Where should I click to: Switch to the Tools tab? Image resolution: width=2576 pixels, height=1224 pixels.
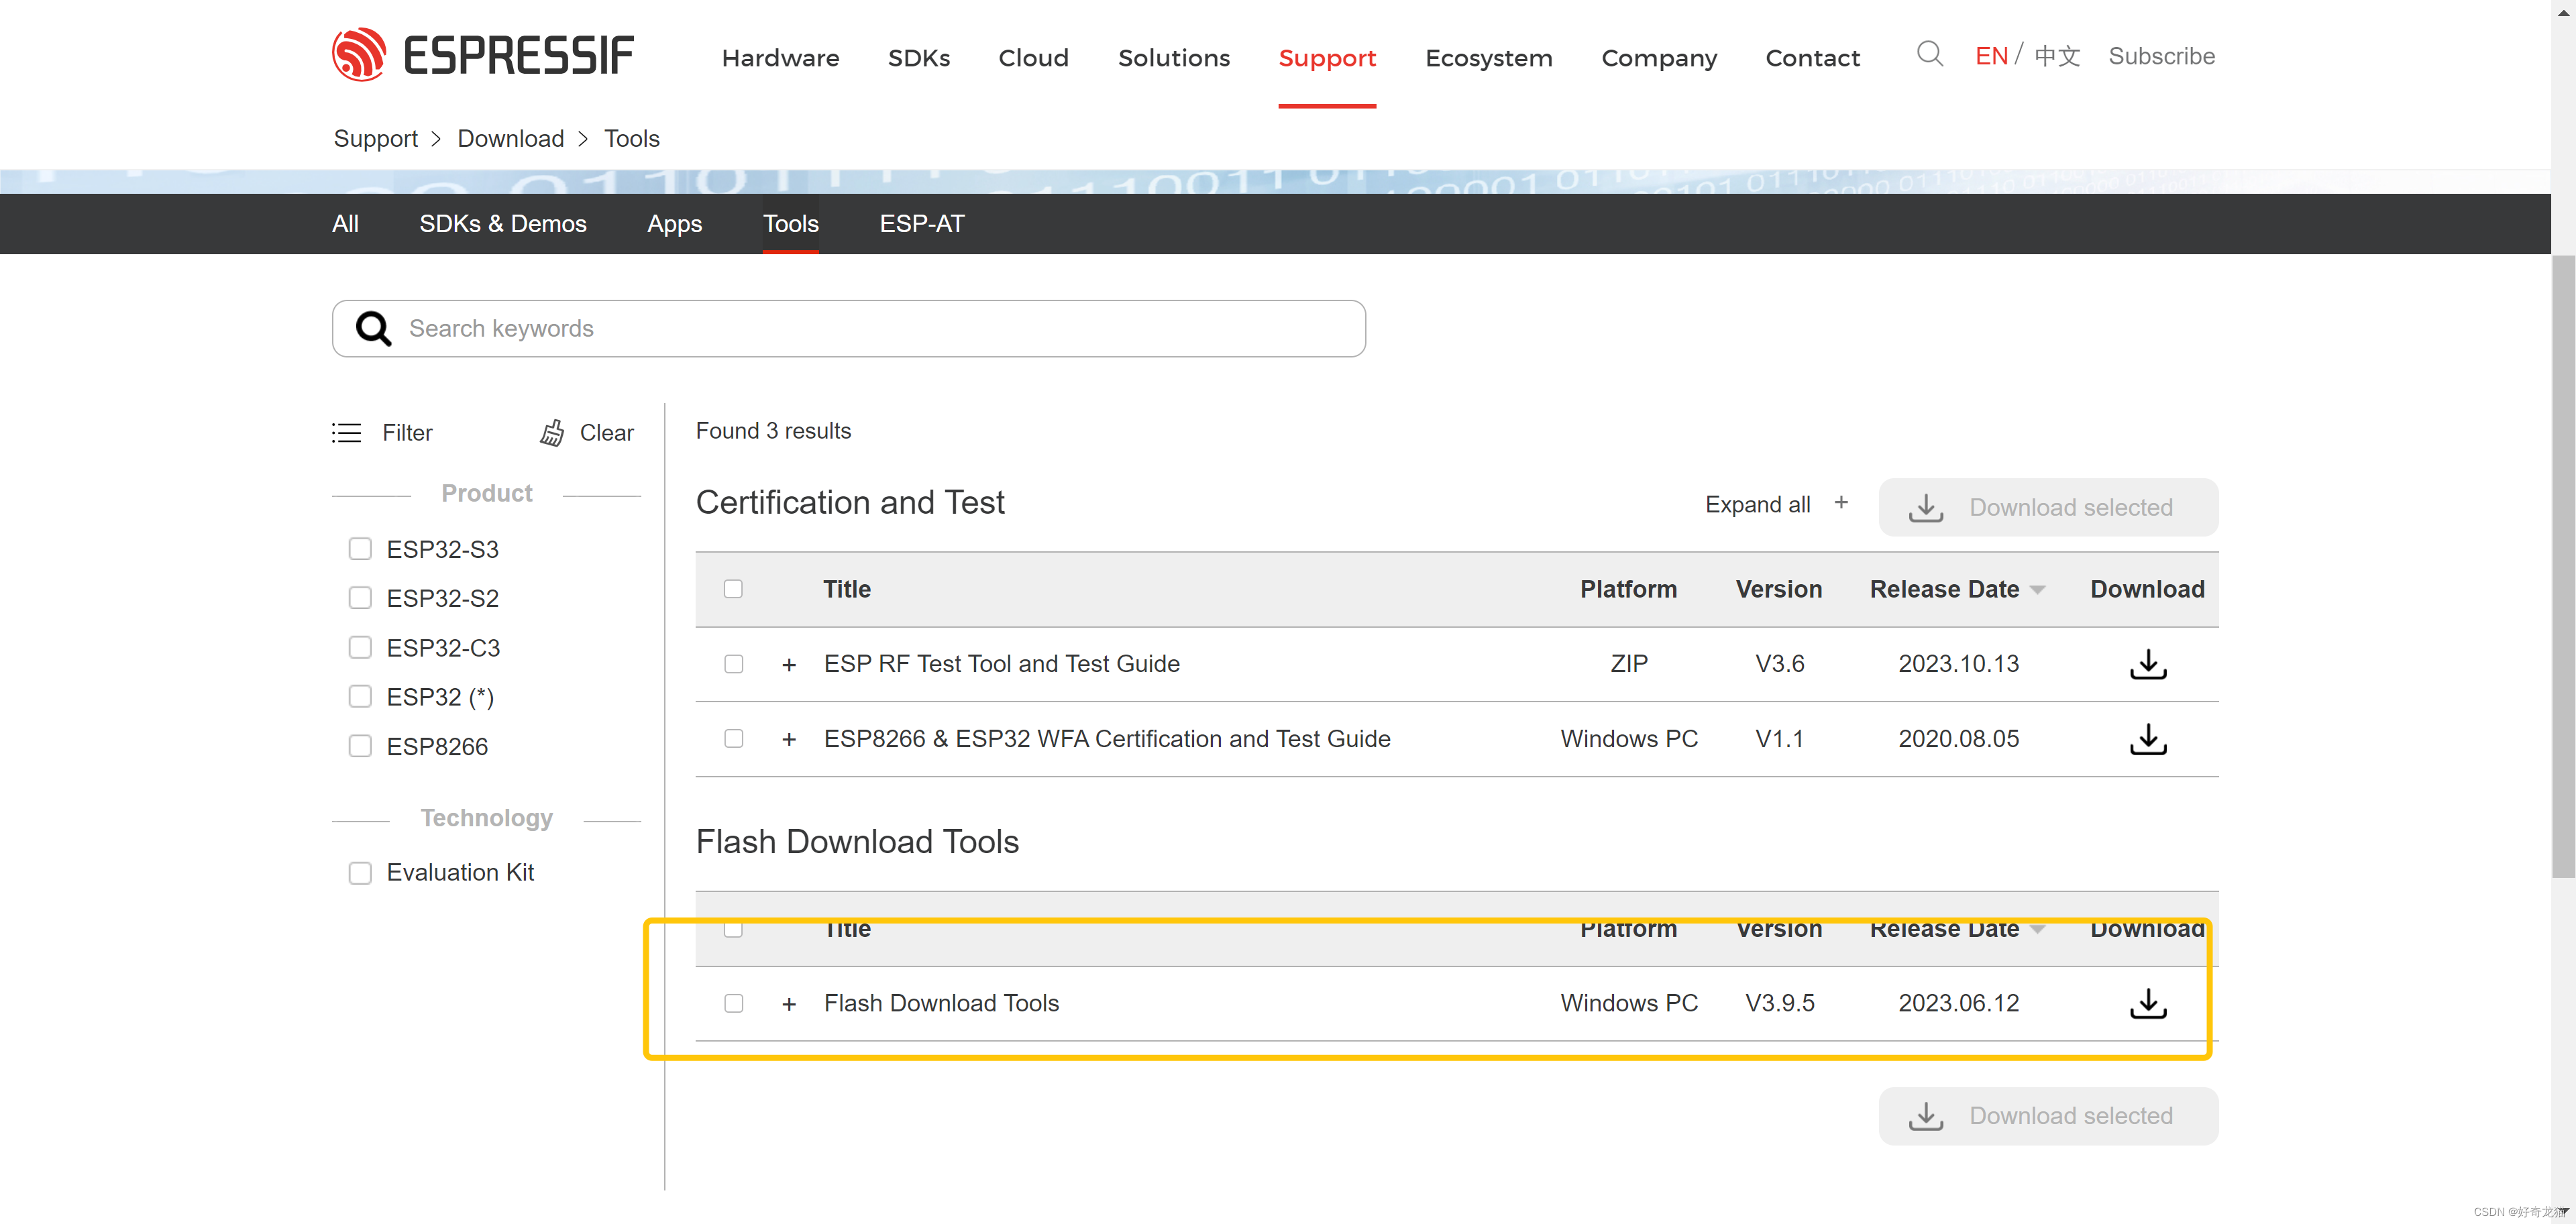pyautogui.click(x=790, y=224)
